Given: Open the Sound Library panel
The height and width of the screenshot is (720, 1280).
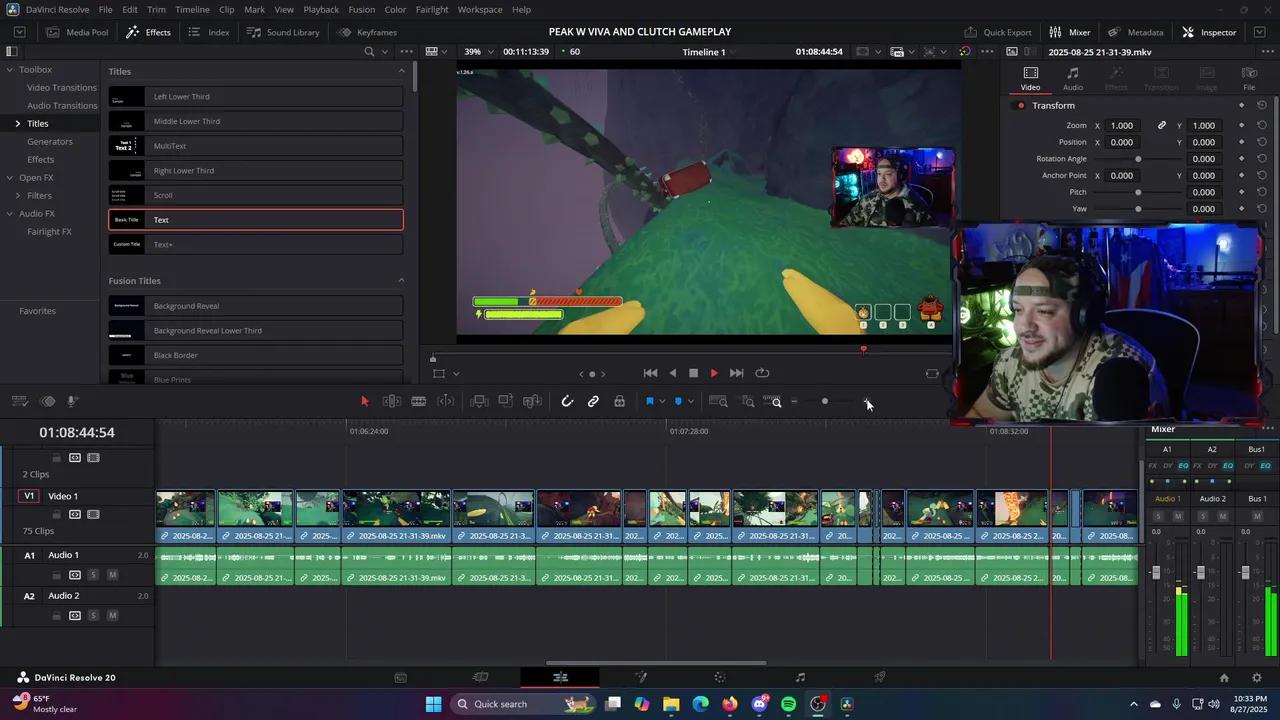Looking at the screenshot, I should pyautogui.click(x=283, y=32).
